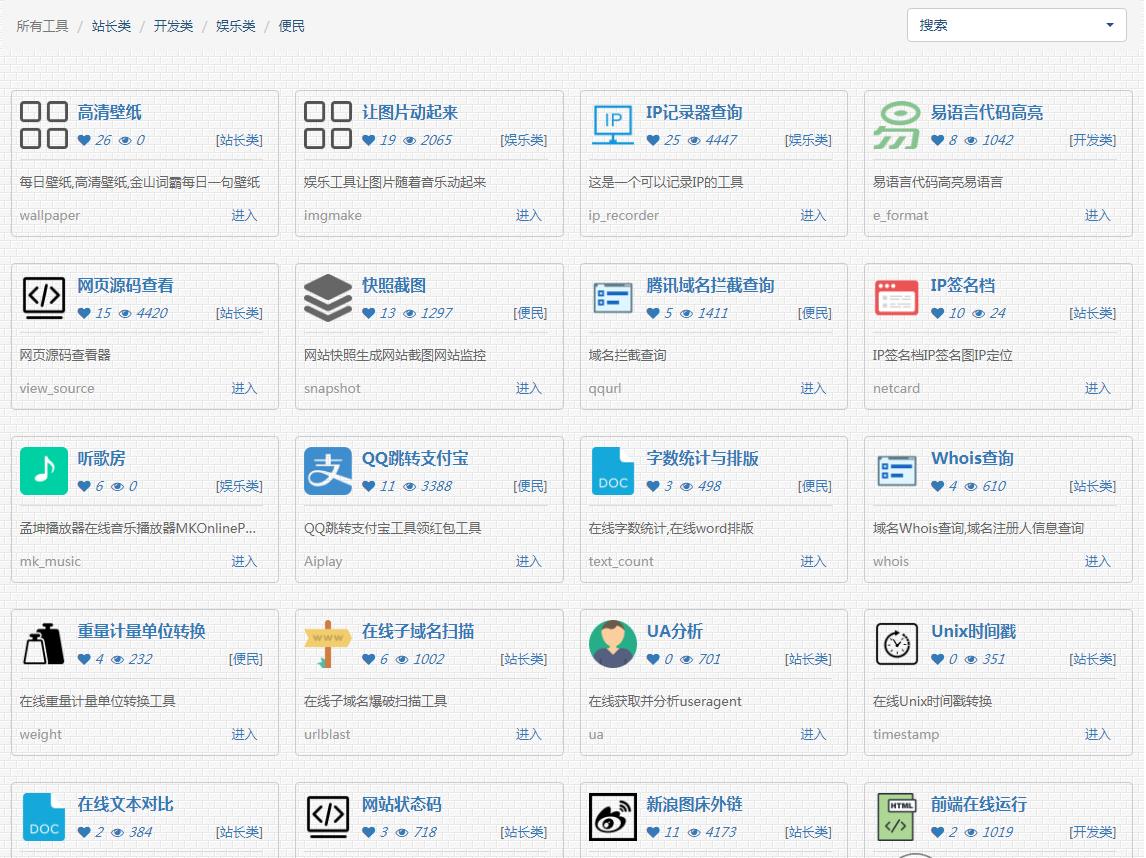Click the [娱乐类] tag on 听歌房
Screen dimensions: 1146x858
(239, 487)
